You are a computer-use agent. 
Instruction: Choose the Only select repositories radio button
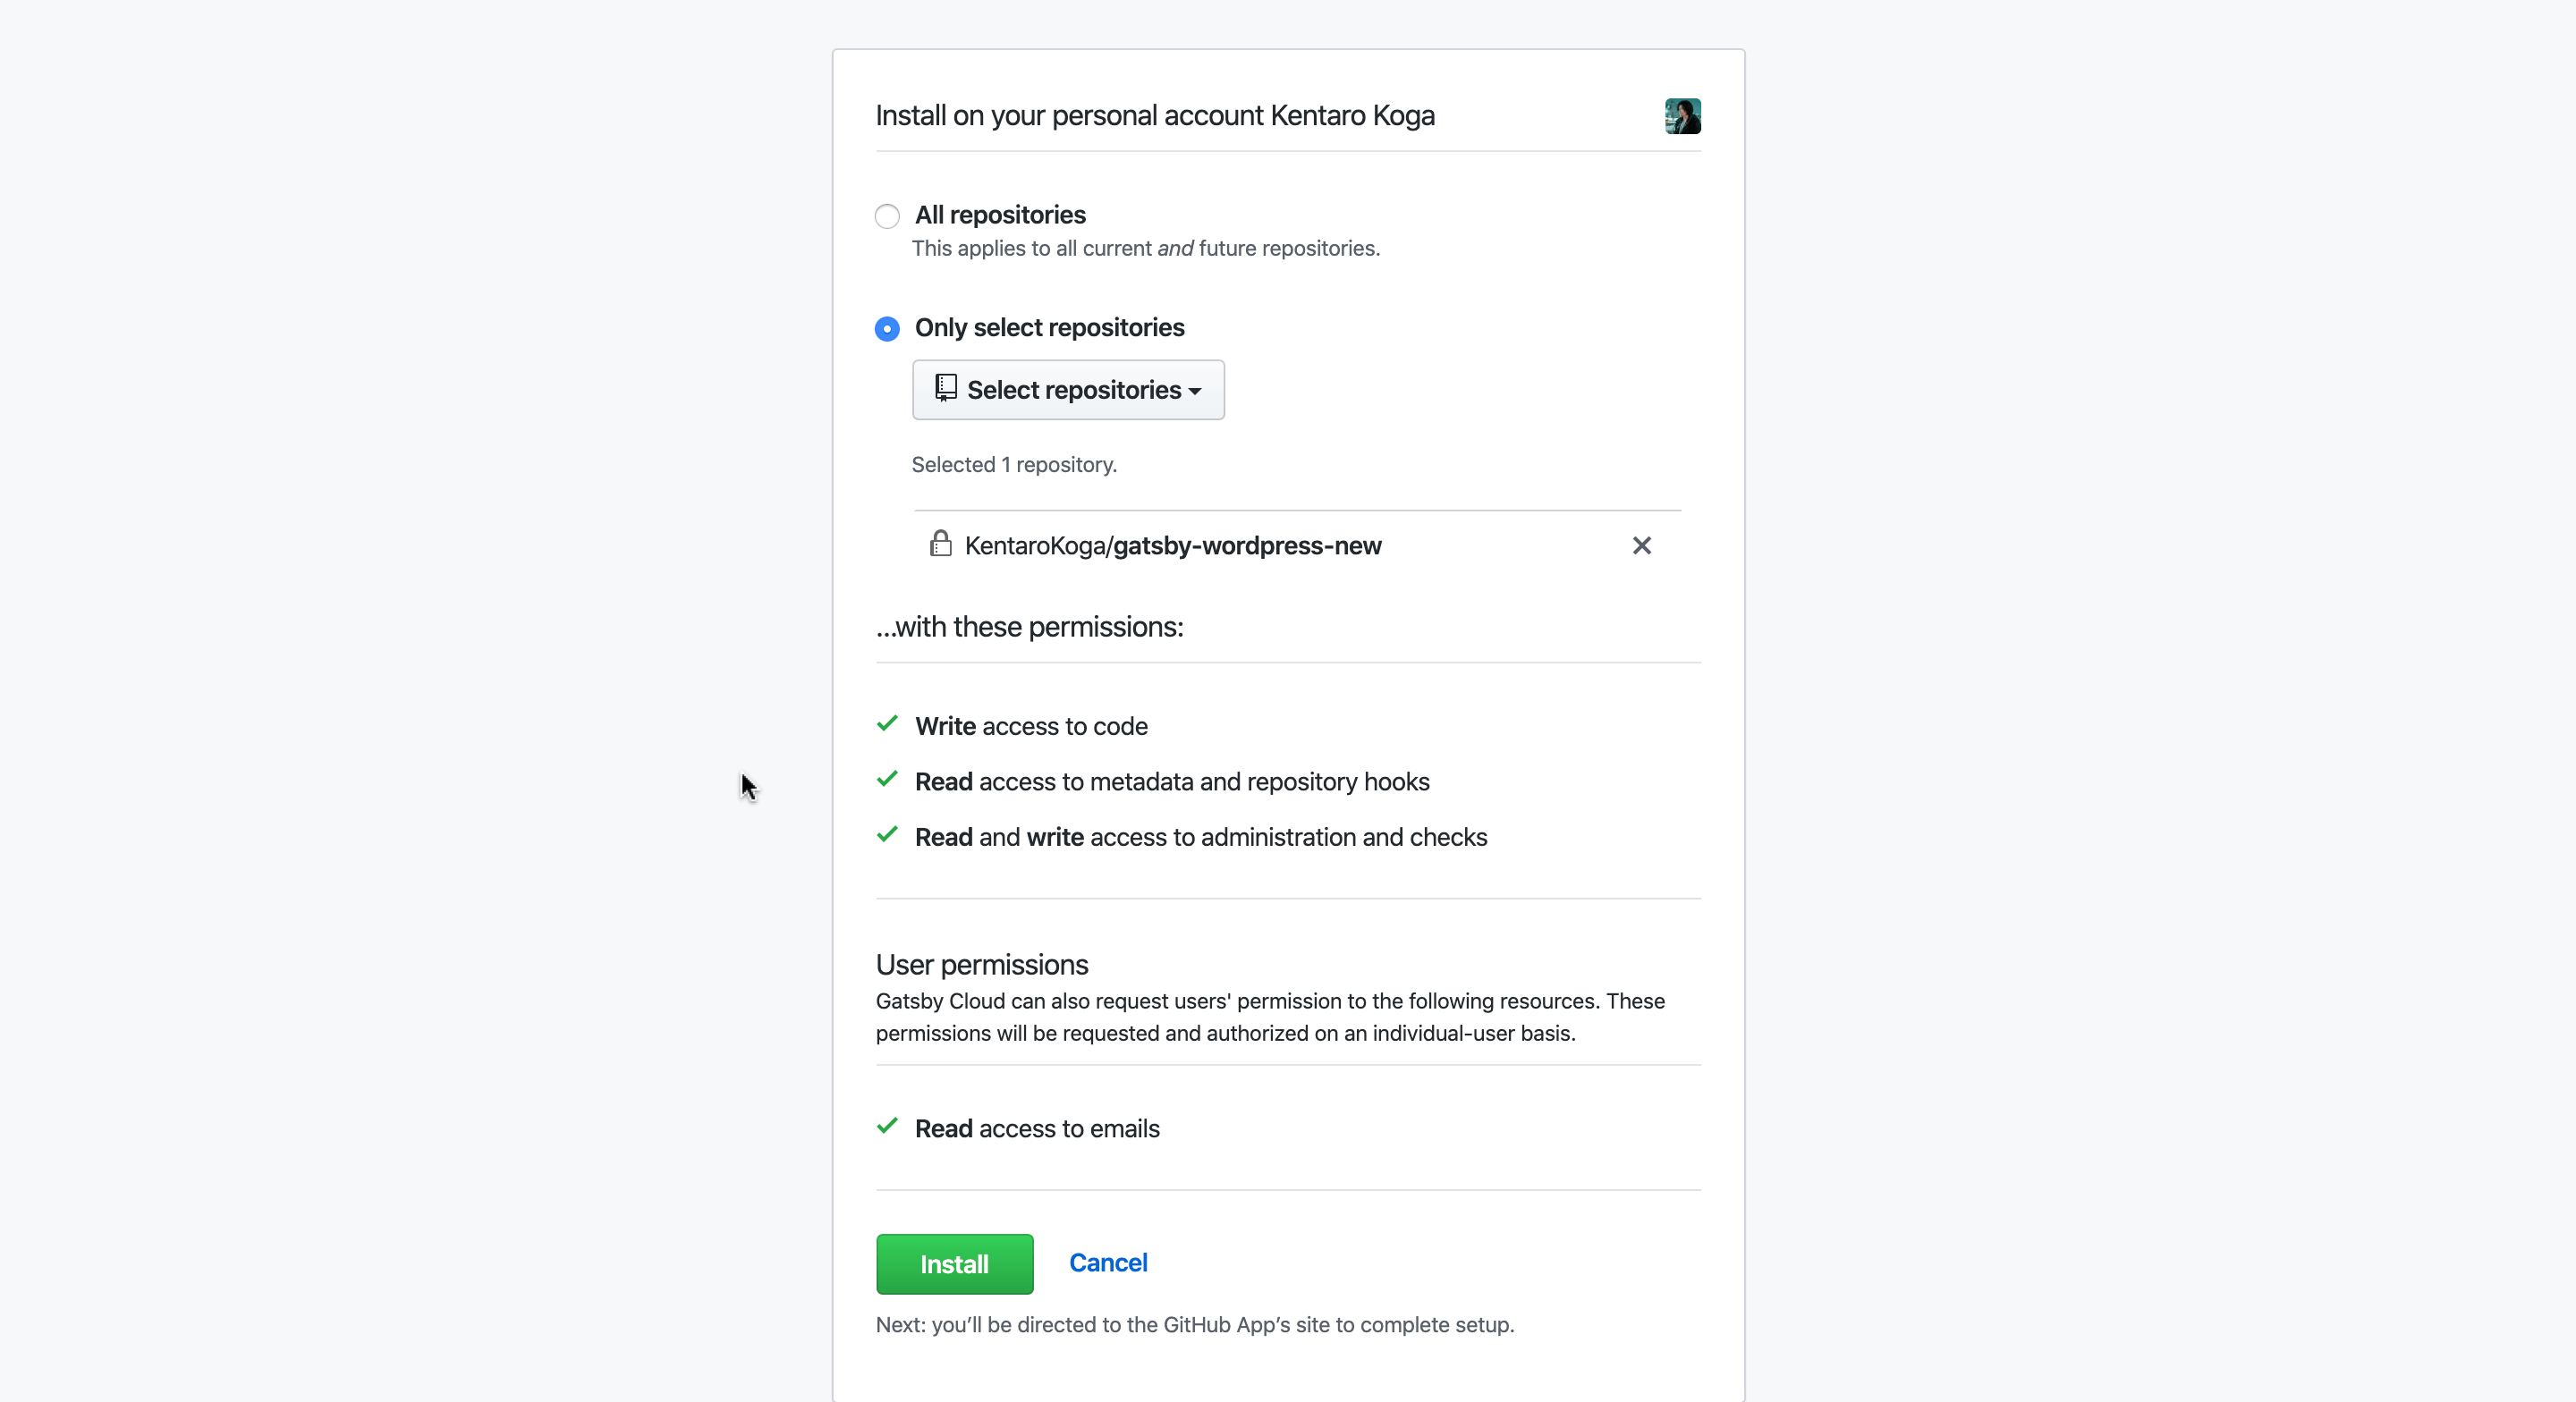[887, 329]
